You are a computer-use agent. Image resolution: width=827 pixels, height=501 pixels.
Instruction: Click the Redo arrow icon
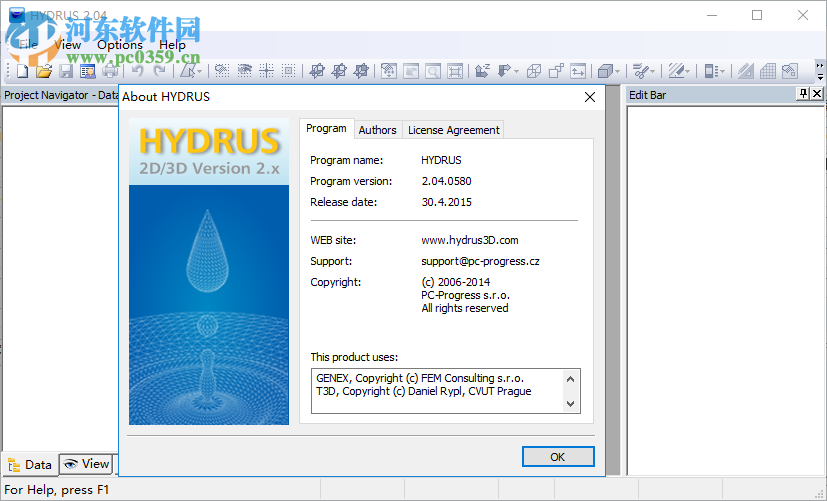click(x=159, y=71)
